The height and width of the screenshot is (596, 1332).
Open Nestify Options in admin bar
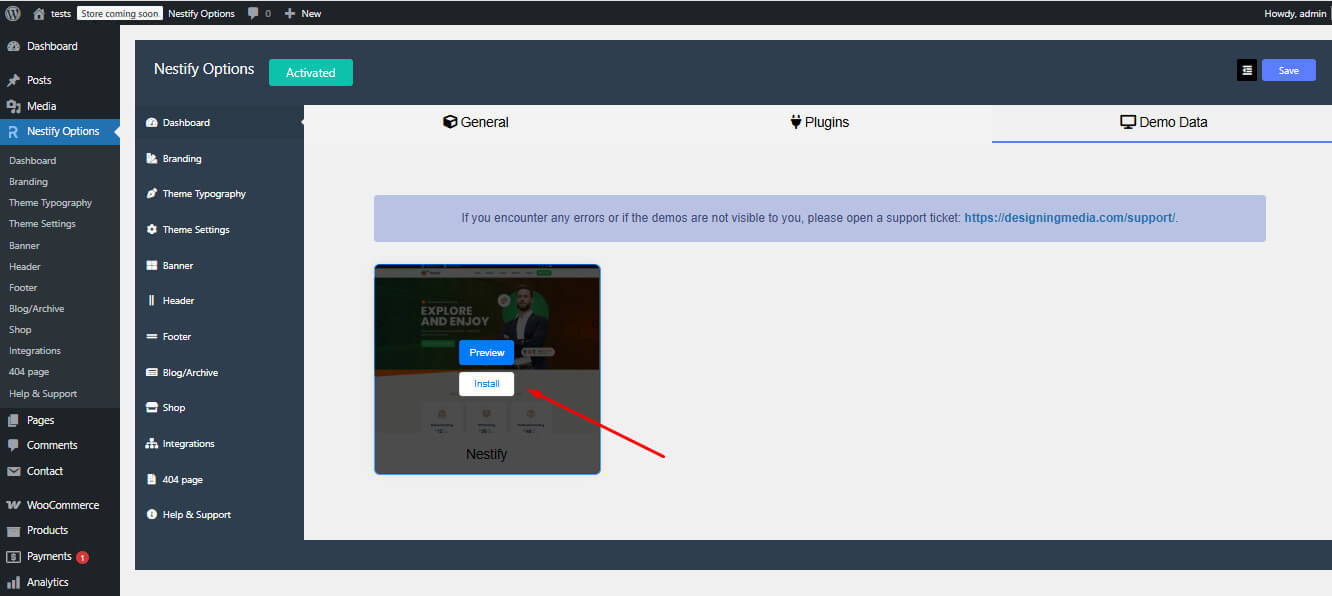201,14
